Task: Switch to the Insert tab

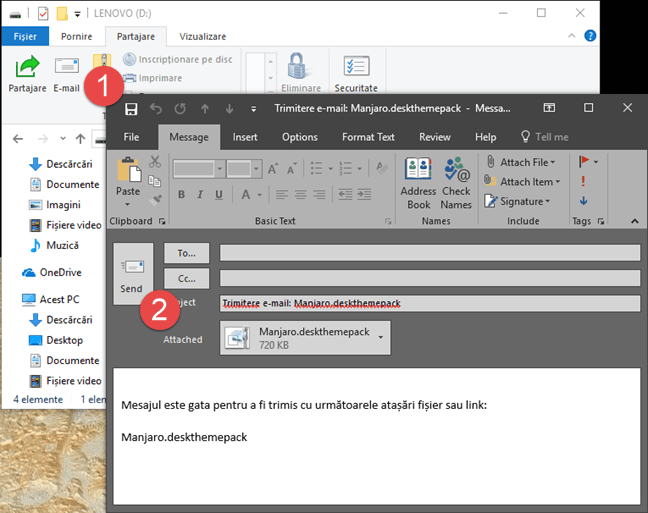Action: pyautogui.click(x=245, y=137)
